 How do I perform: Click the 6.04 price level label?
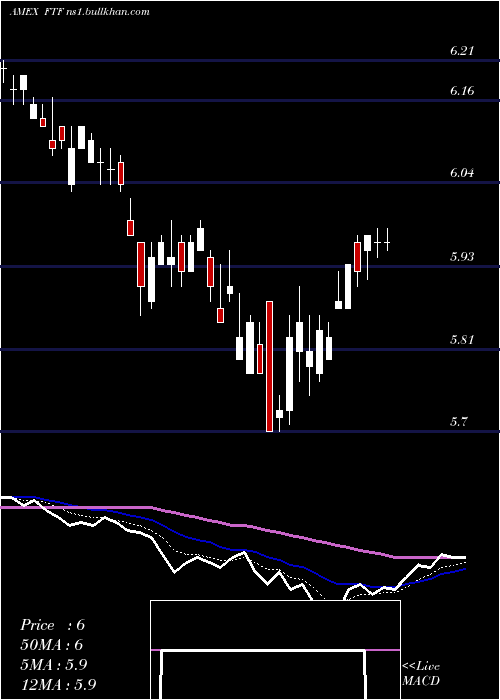click(462, 173)
